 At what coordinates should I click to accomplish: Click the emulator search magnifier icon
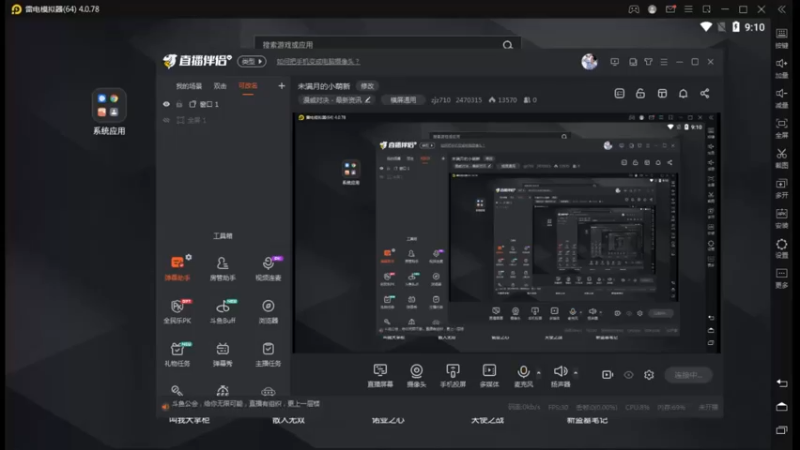click(508, 45)
